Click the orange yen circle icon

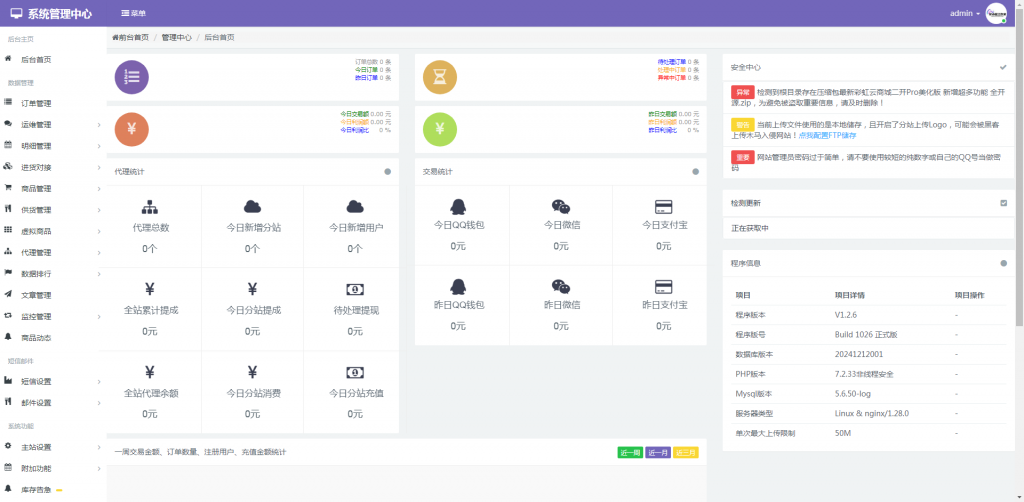(x=132, y=129)
